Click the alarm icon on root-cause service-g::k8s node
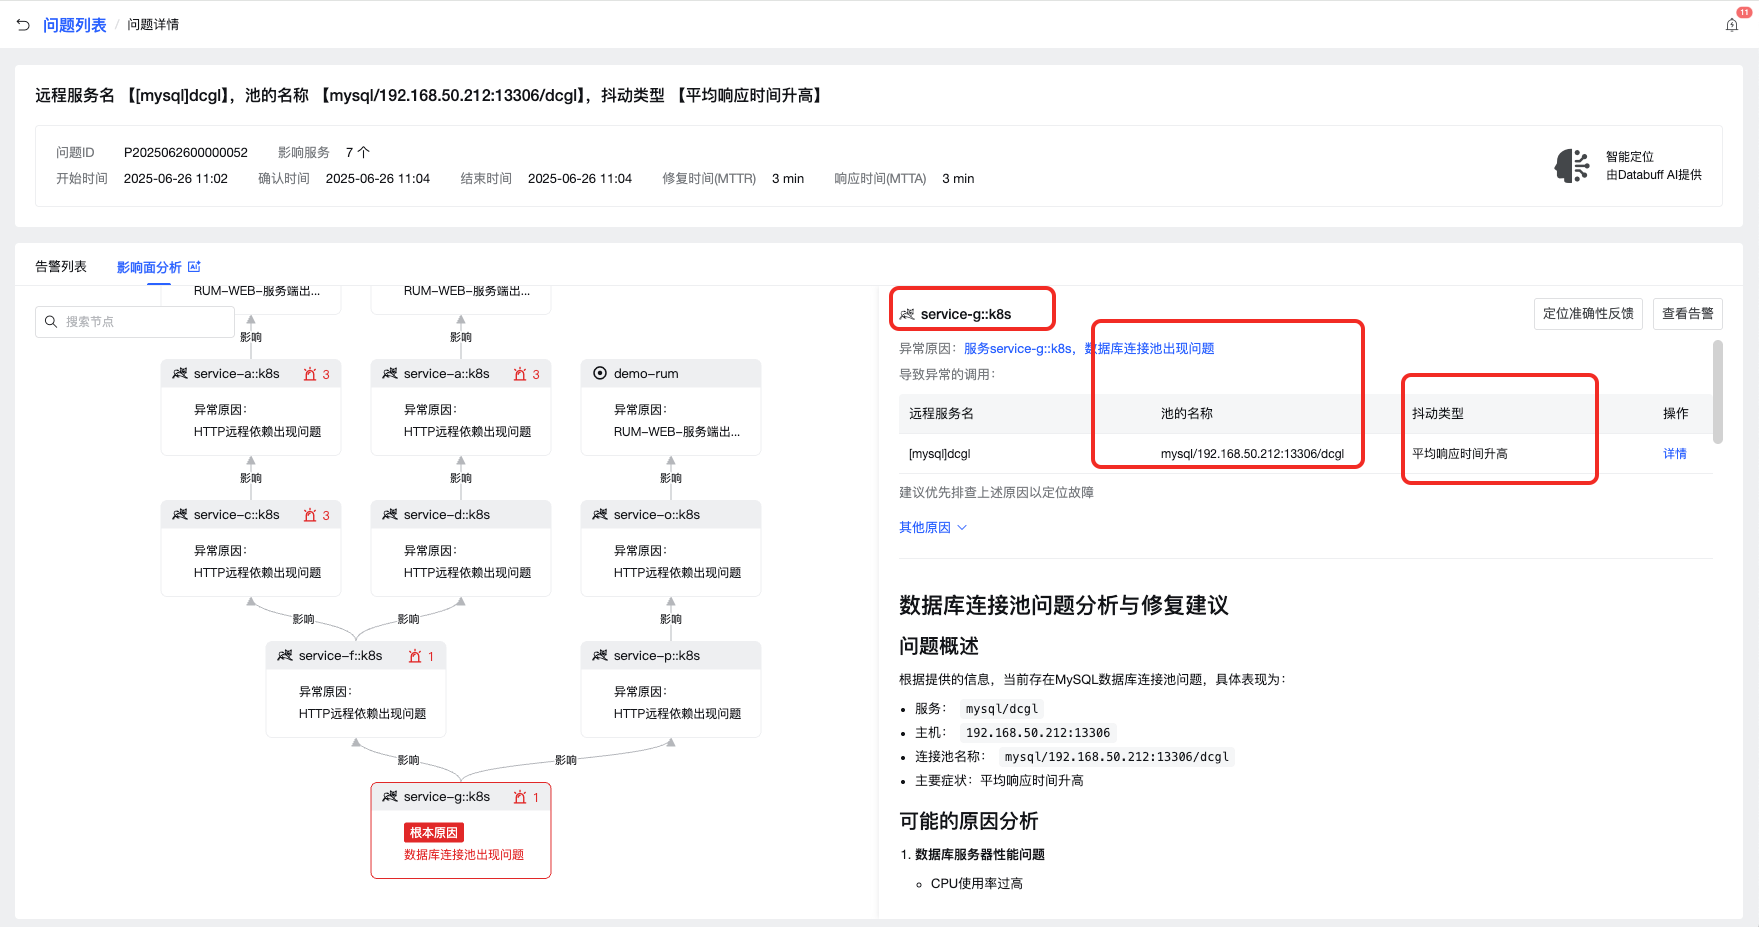1759x927 pixels. coord(520,797)
